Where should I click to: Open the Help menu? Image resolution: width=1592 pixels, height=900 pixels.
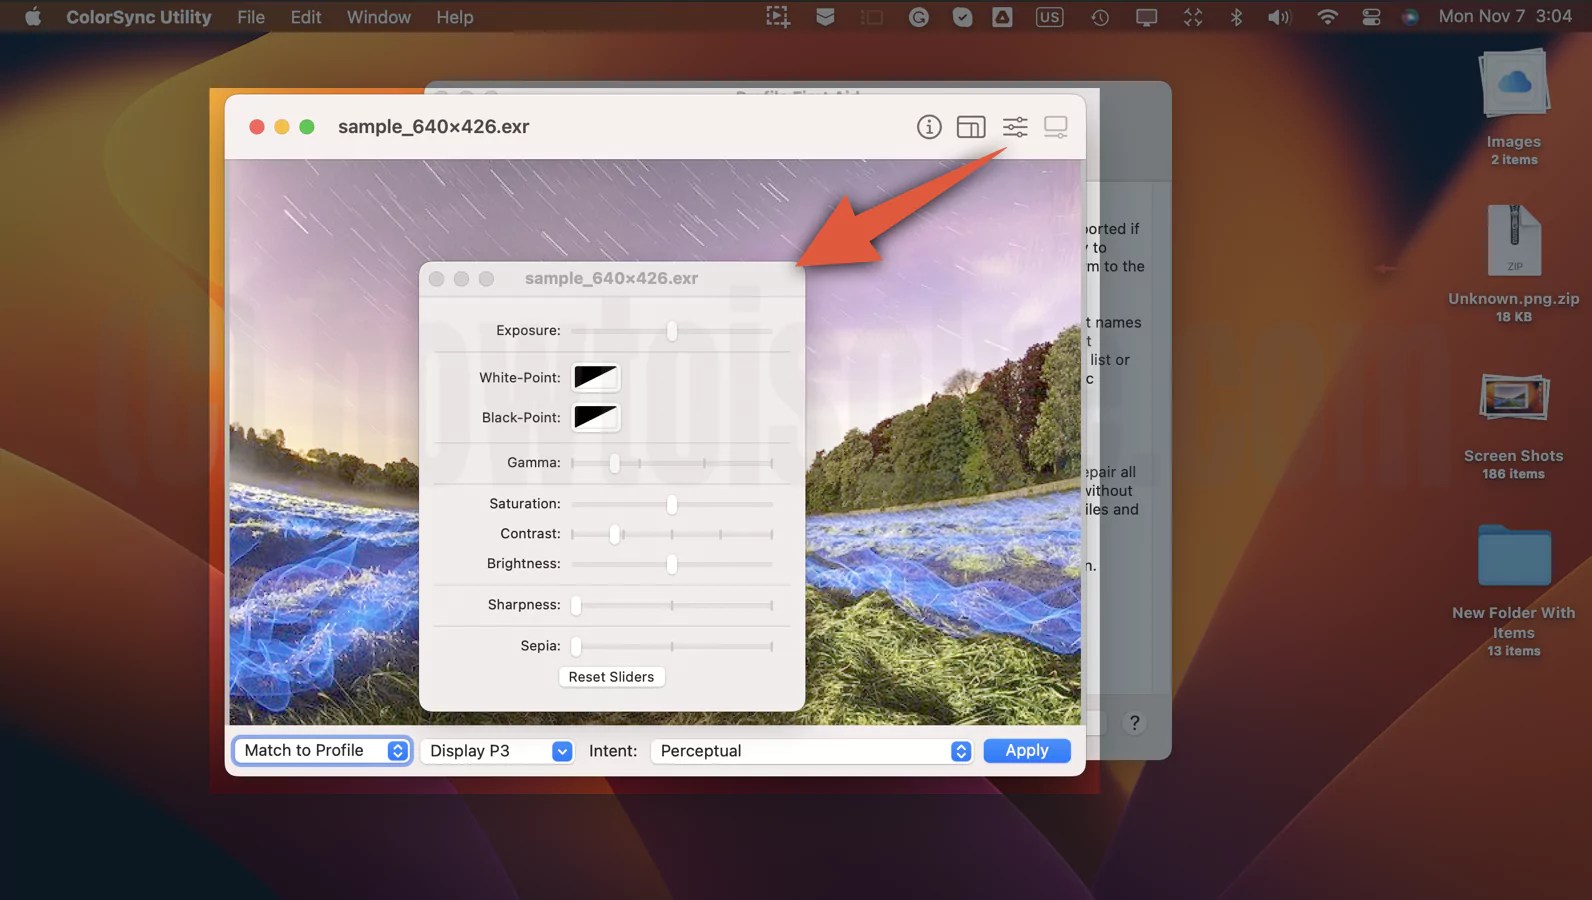coord(455,17)
